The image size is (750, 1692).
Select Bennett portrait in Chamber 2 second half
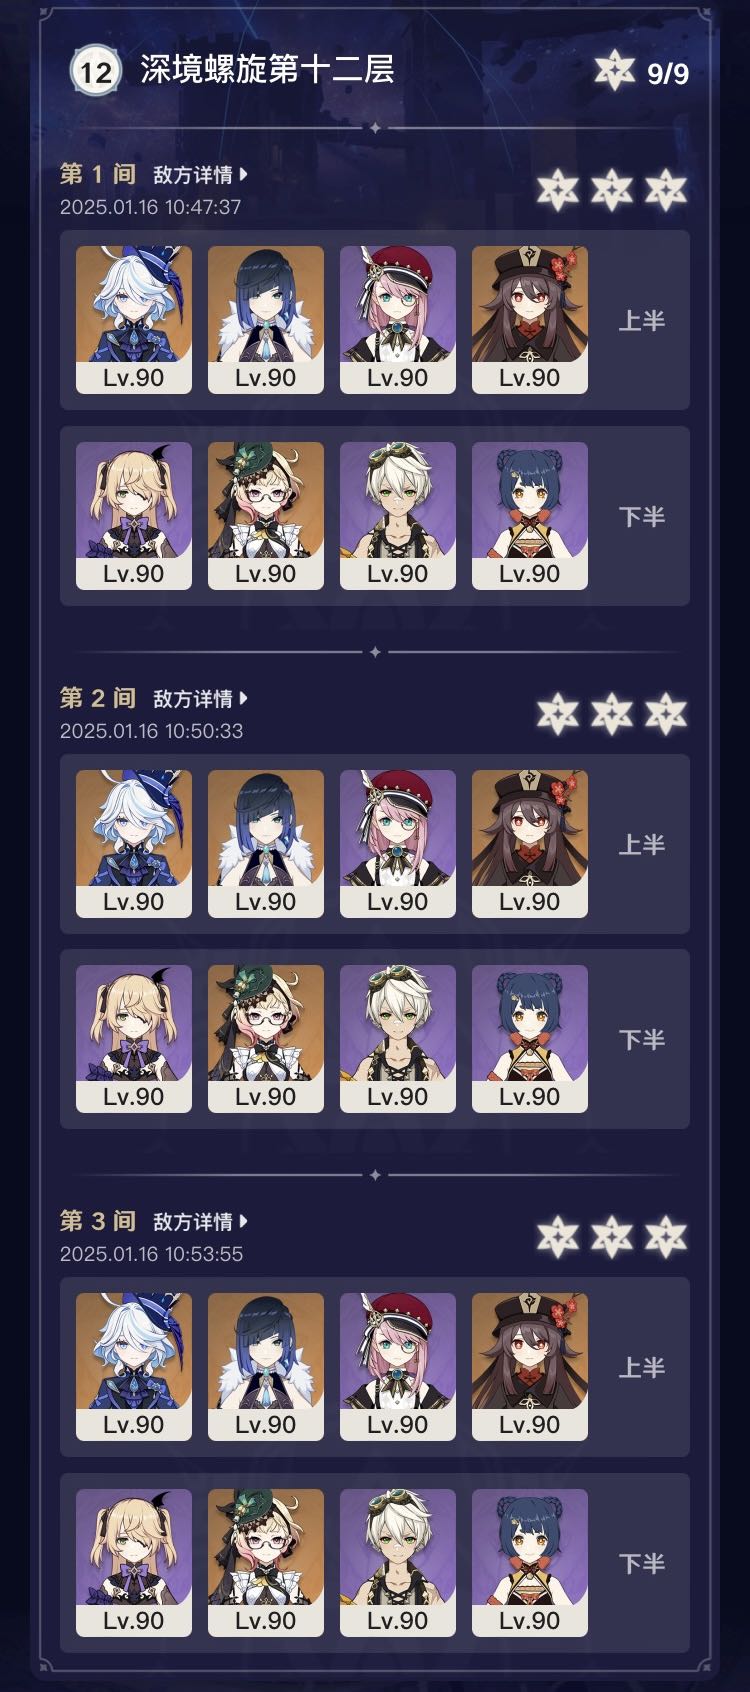click(x=398, y=1039)
